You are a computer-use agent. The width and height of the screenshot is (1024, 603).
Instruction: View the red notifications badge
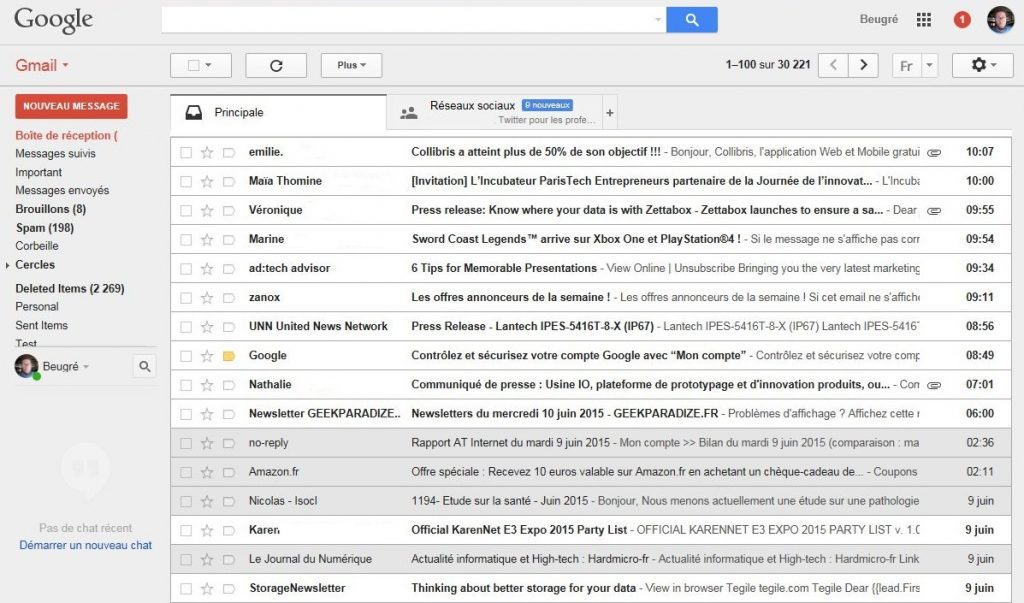961,20
